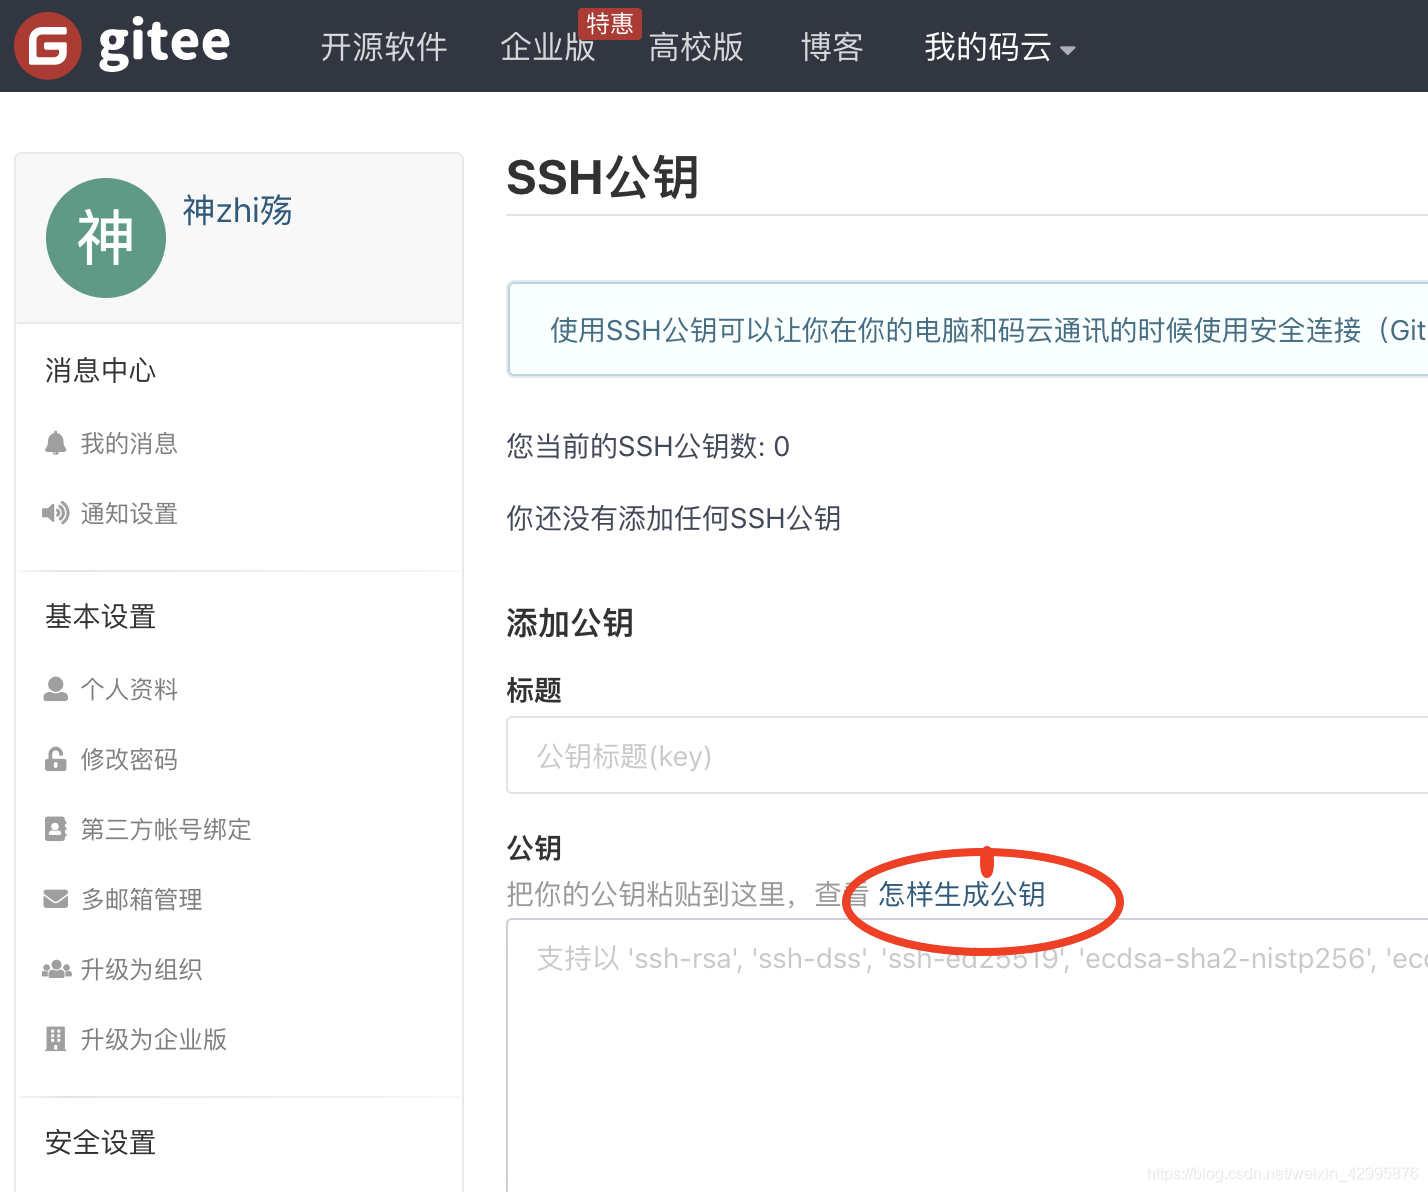Expand the 我的码云 dropdown
1428x1192 pixels.
999,47
